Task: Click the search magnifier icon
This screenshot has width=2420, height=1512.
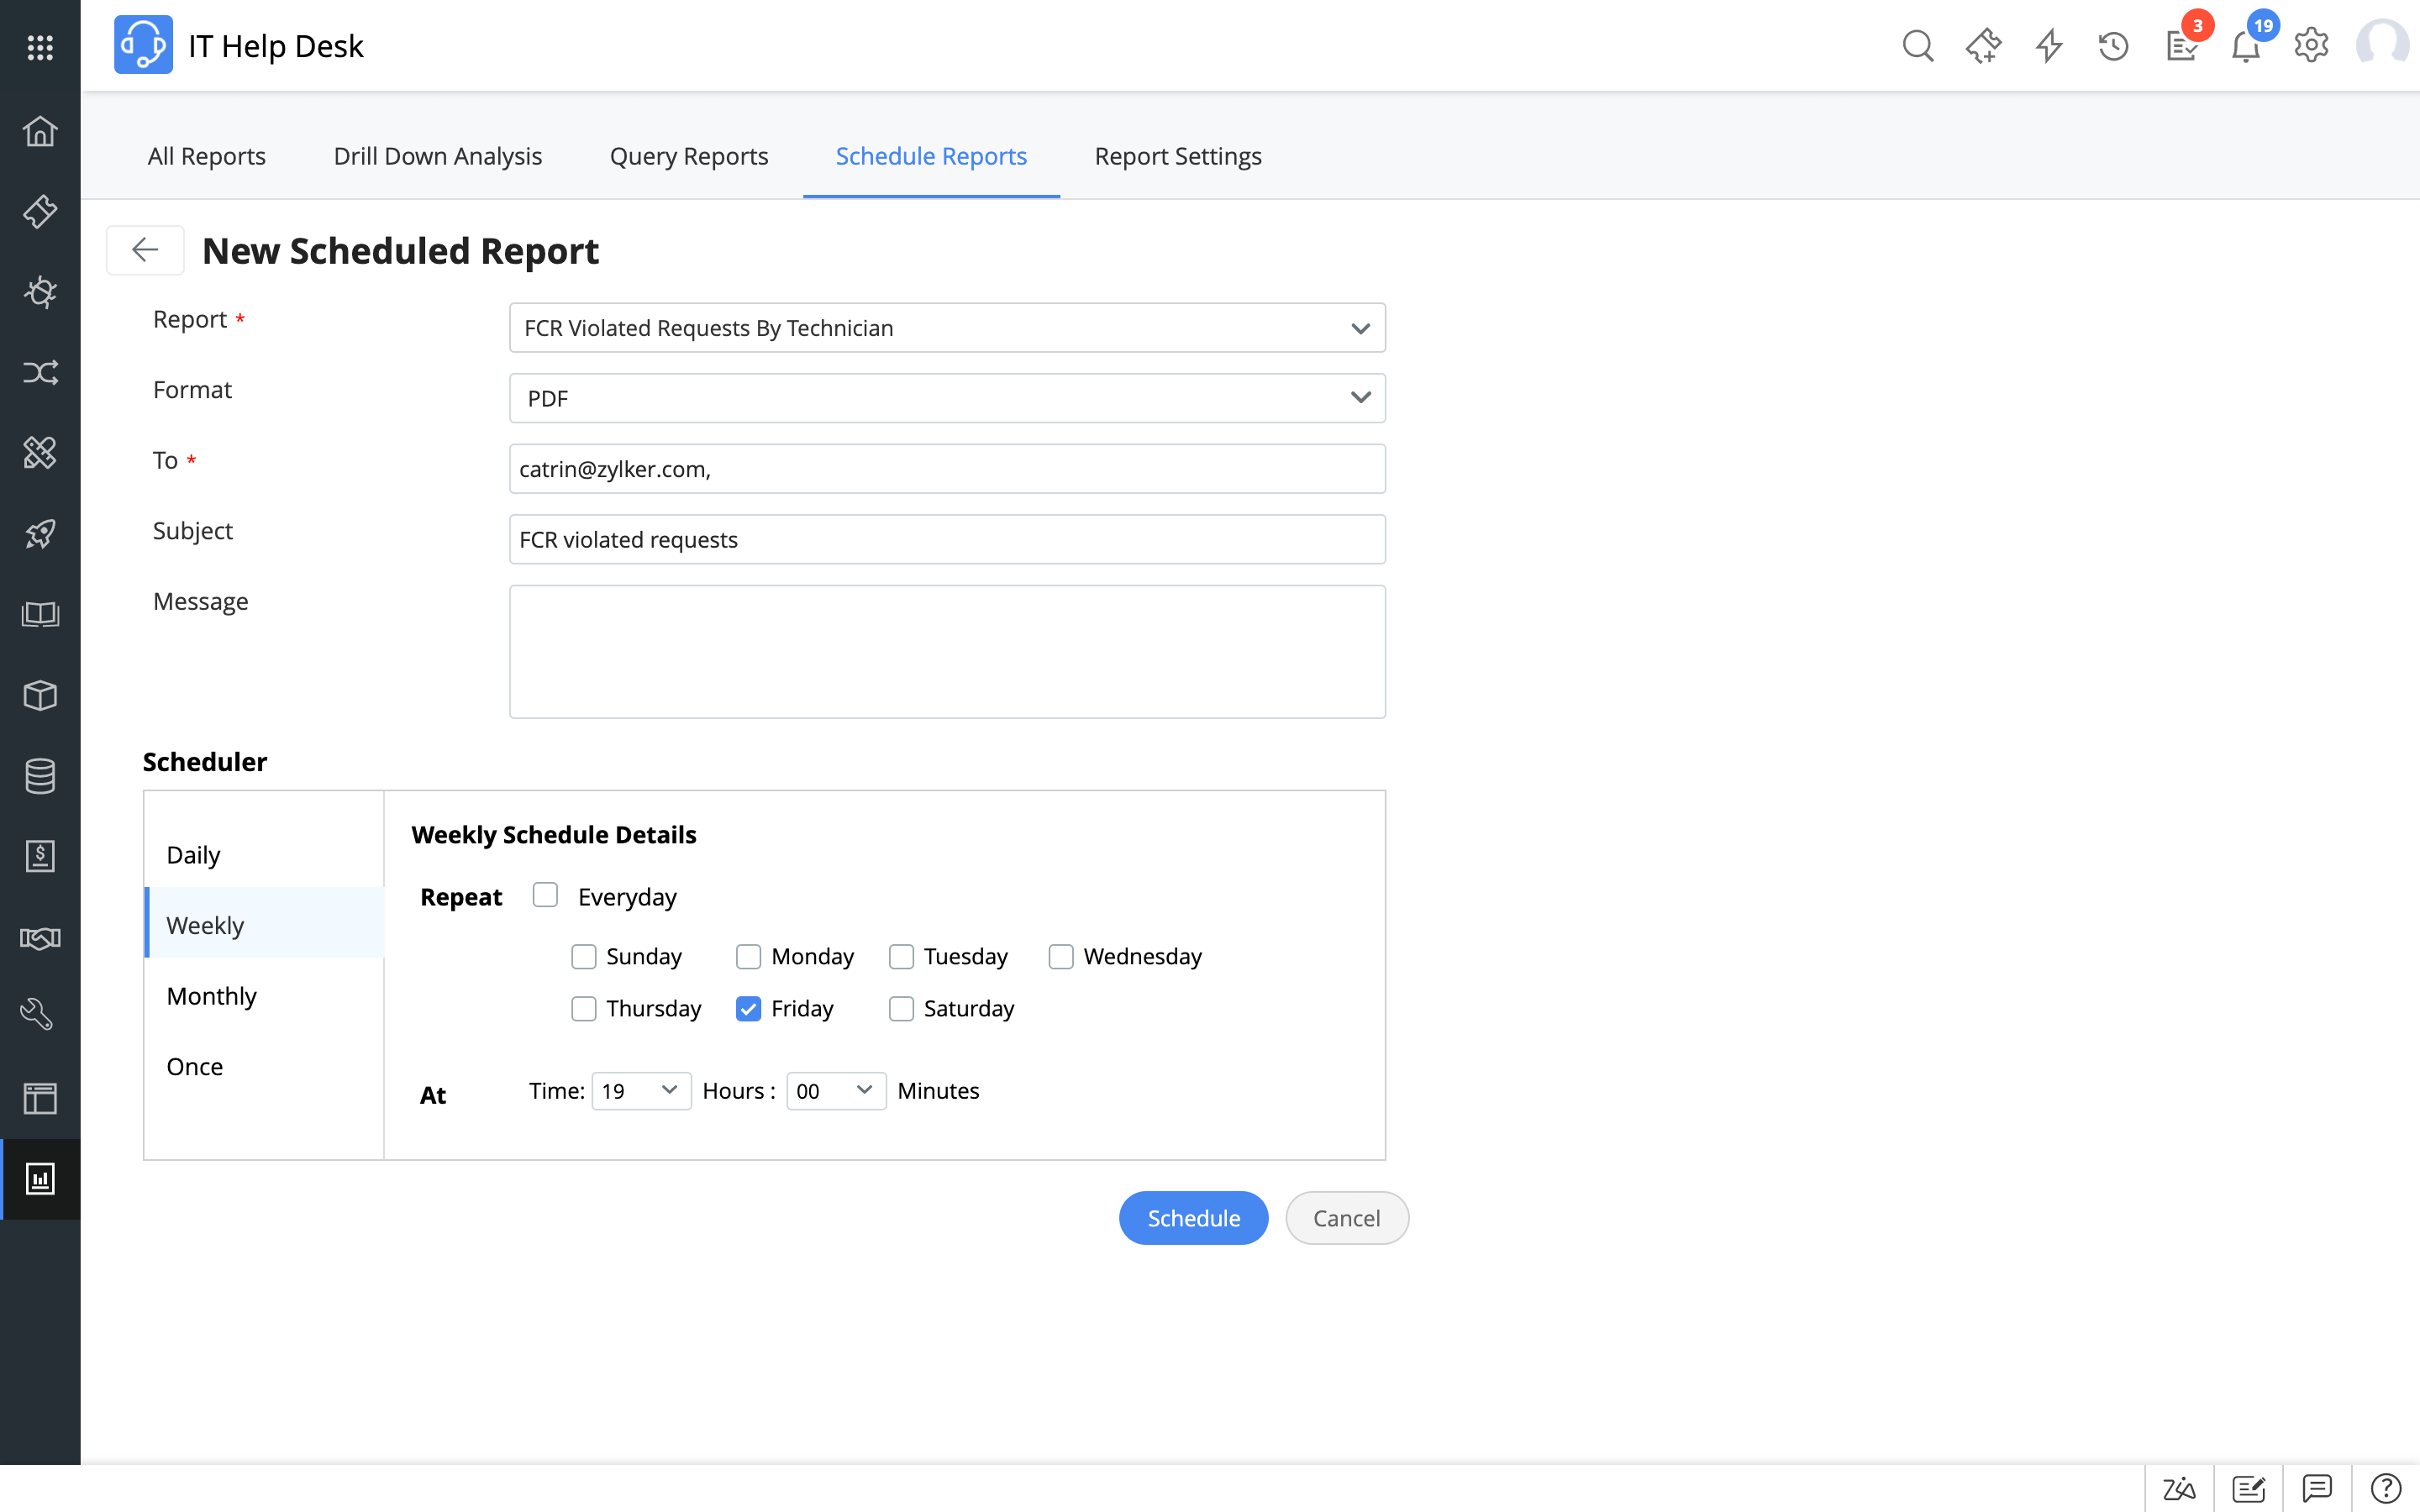Action: tap(1917, 46)
